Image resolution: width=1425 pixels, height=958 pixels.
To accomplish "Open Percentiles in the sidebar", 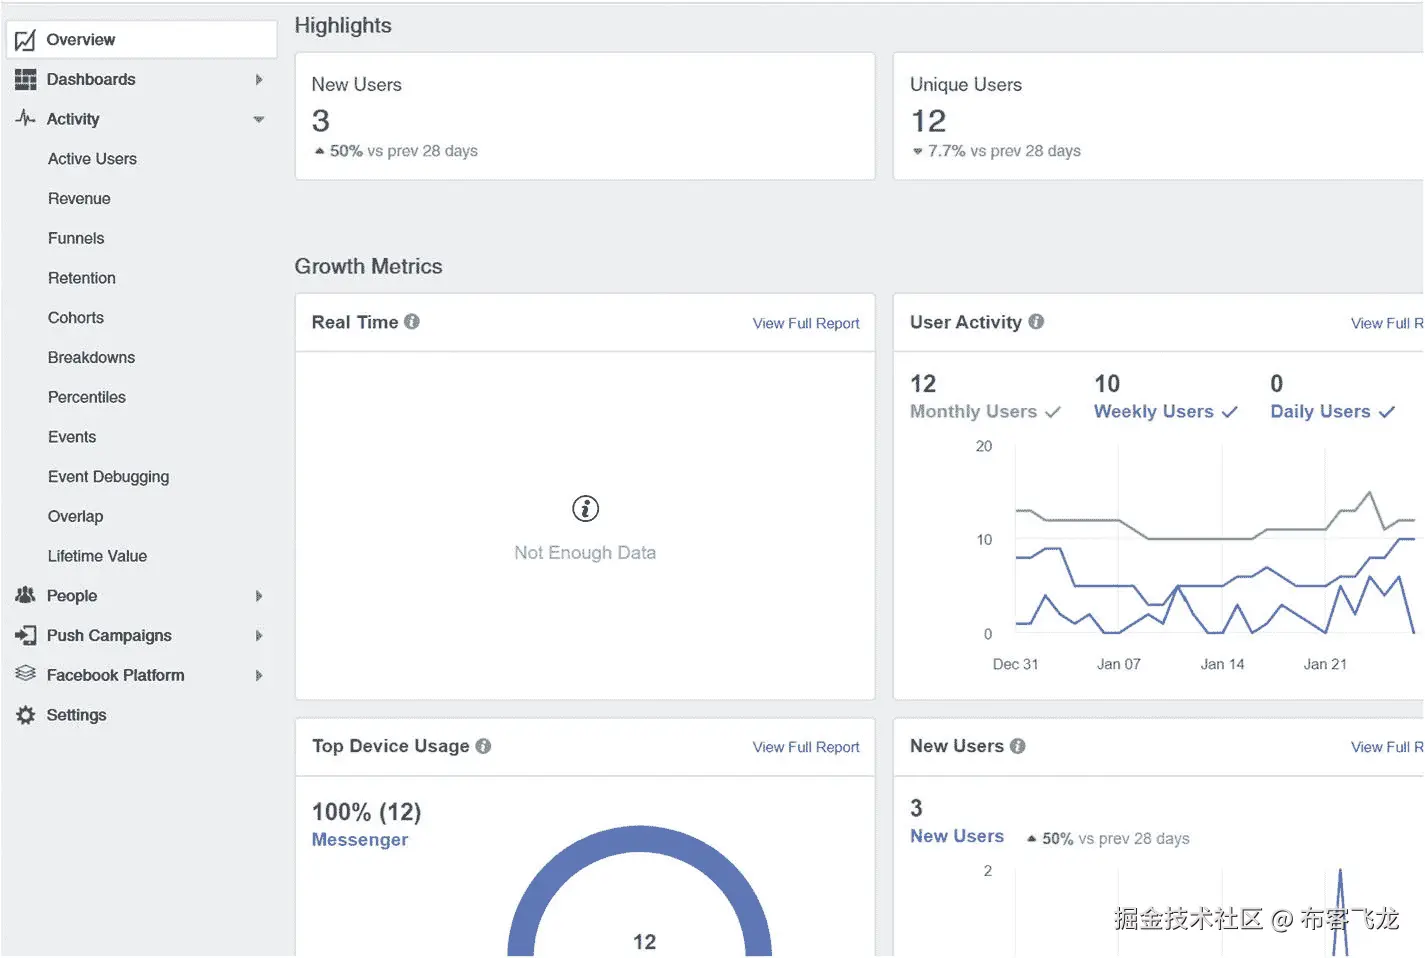I will [87, 397].
